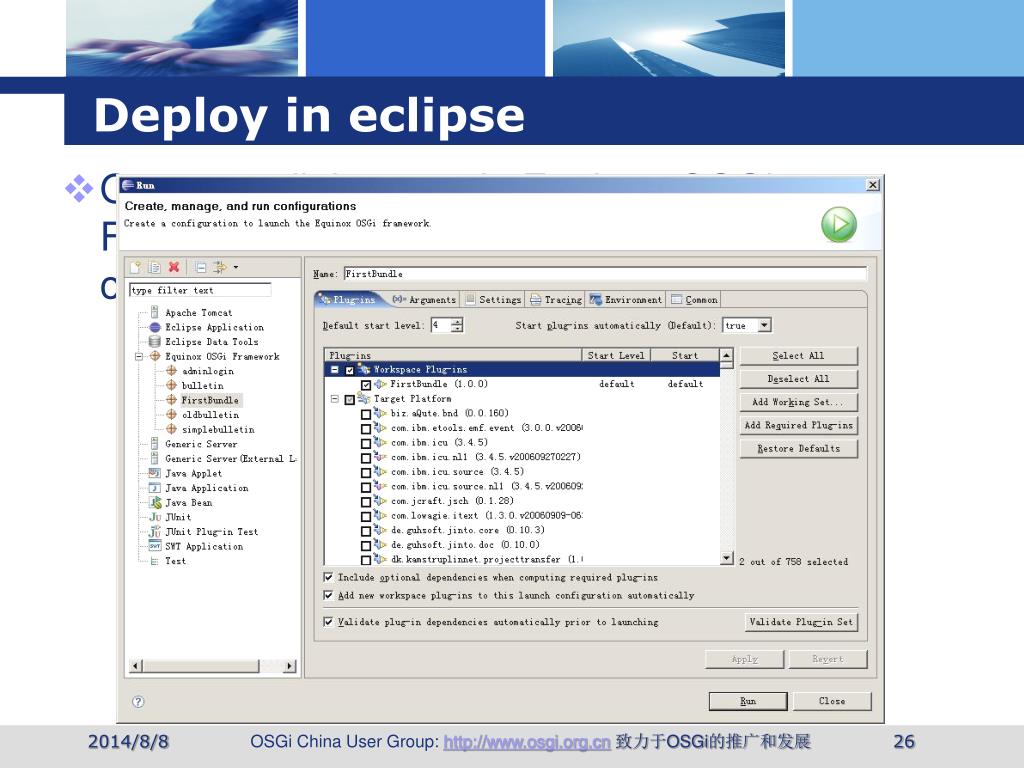Click the Java Applet icon

155,473
